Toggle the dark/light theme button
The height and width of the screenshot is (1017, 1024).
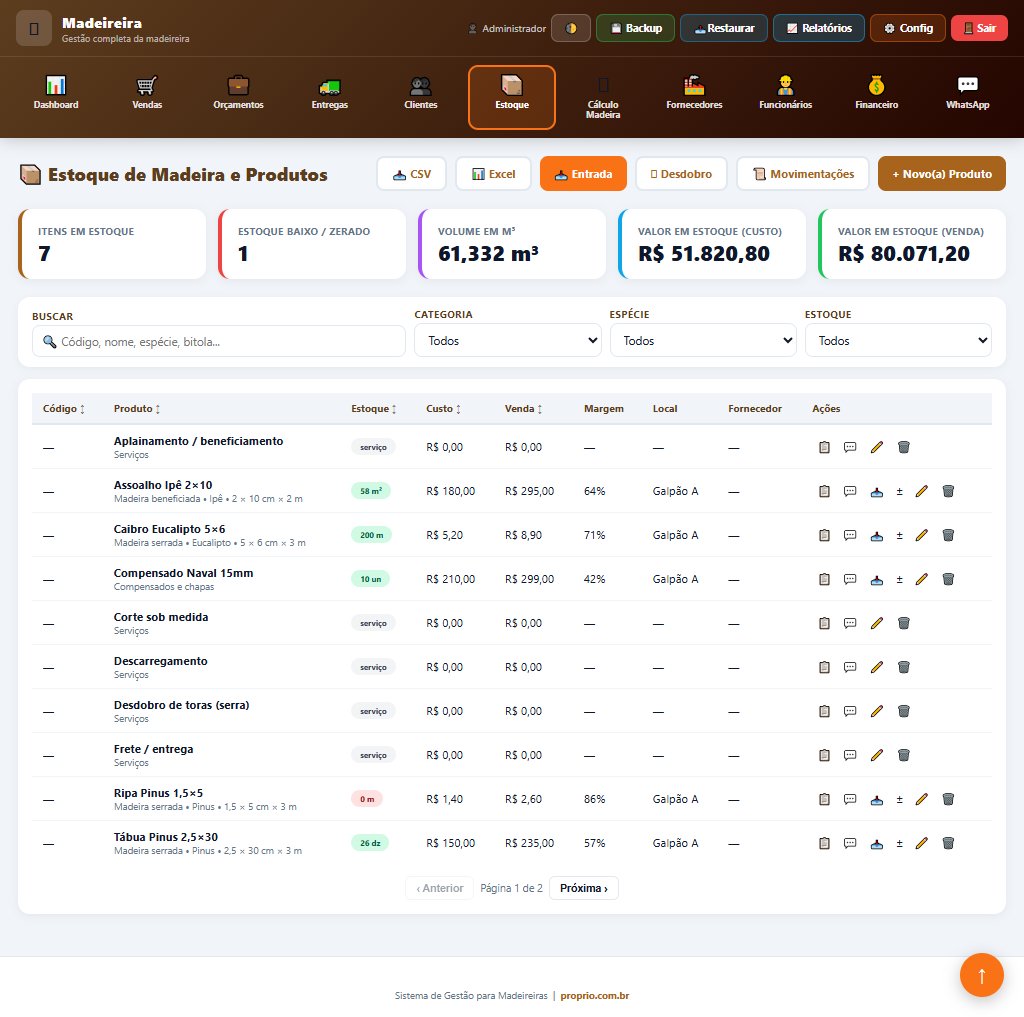[571, 28]
